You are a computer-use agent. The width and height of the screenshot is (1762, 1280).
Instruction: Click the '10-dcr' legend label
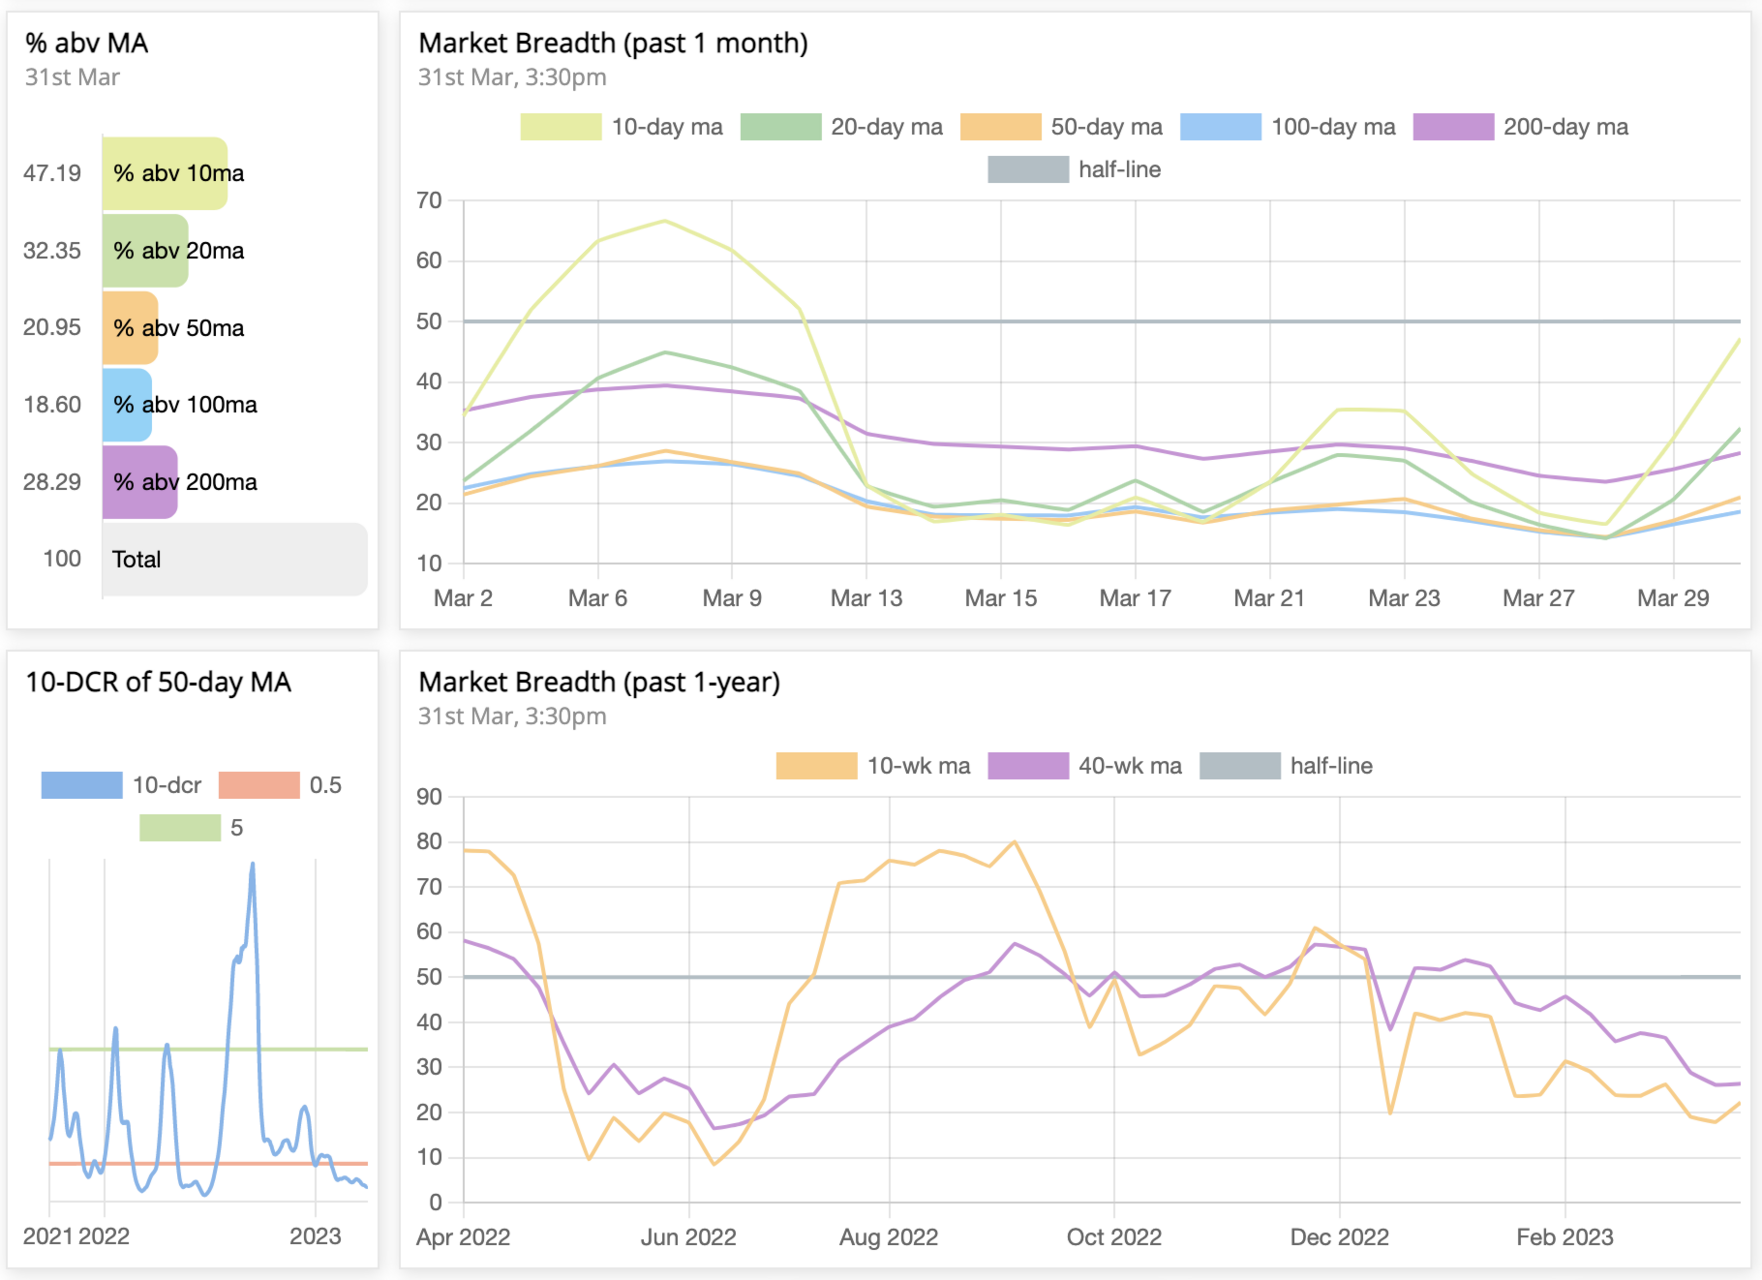pyautogui.click(x=167, y=785)
